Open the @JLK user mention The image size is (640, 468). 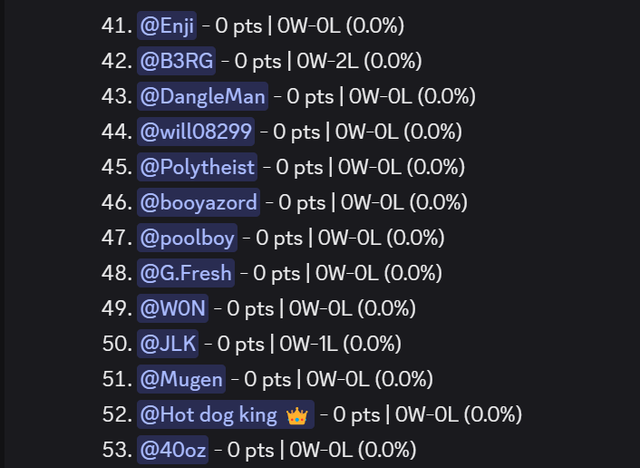click(168, 344)
